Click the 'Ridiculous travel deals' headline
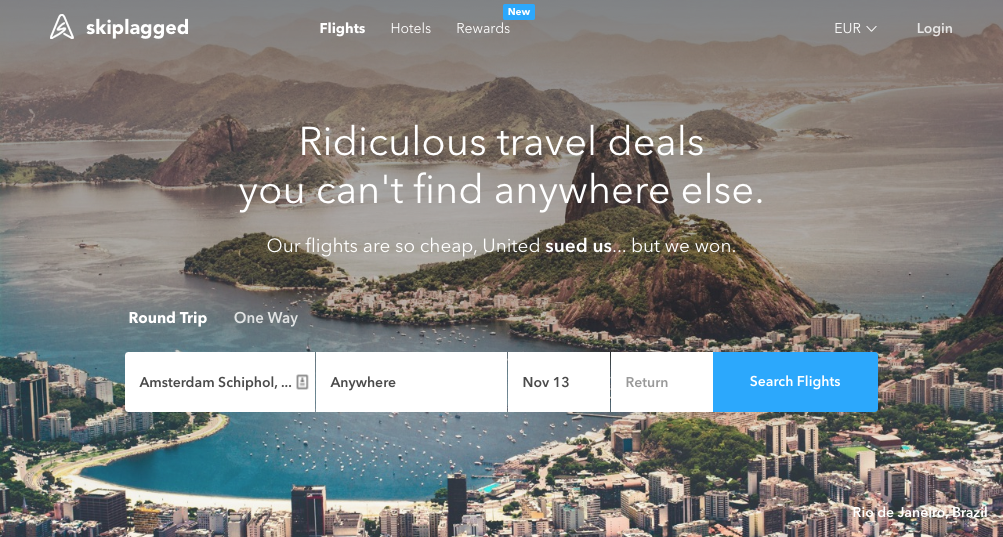This screenshot has height=537, width=1003. (x=502, y=142)
